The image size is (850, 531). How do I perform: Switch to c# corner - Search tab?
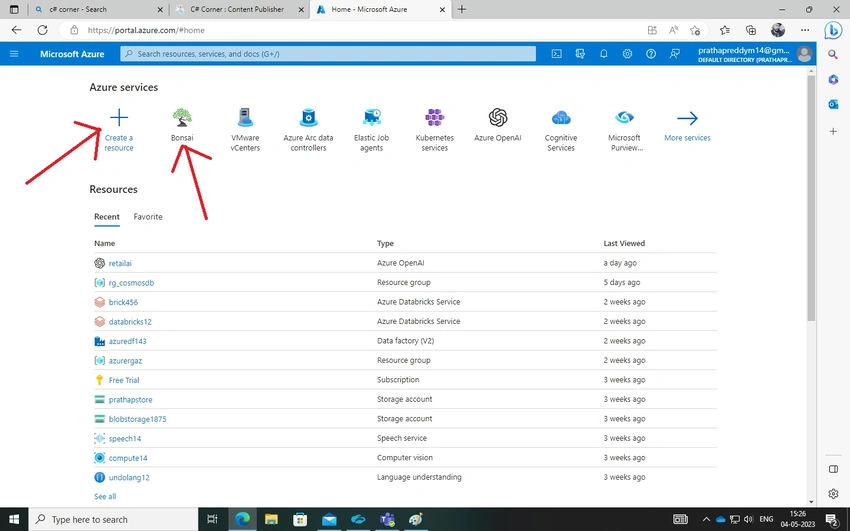(99, 9)
